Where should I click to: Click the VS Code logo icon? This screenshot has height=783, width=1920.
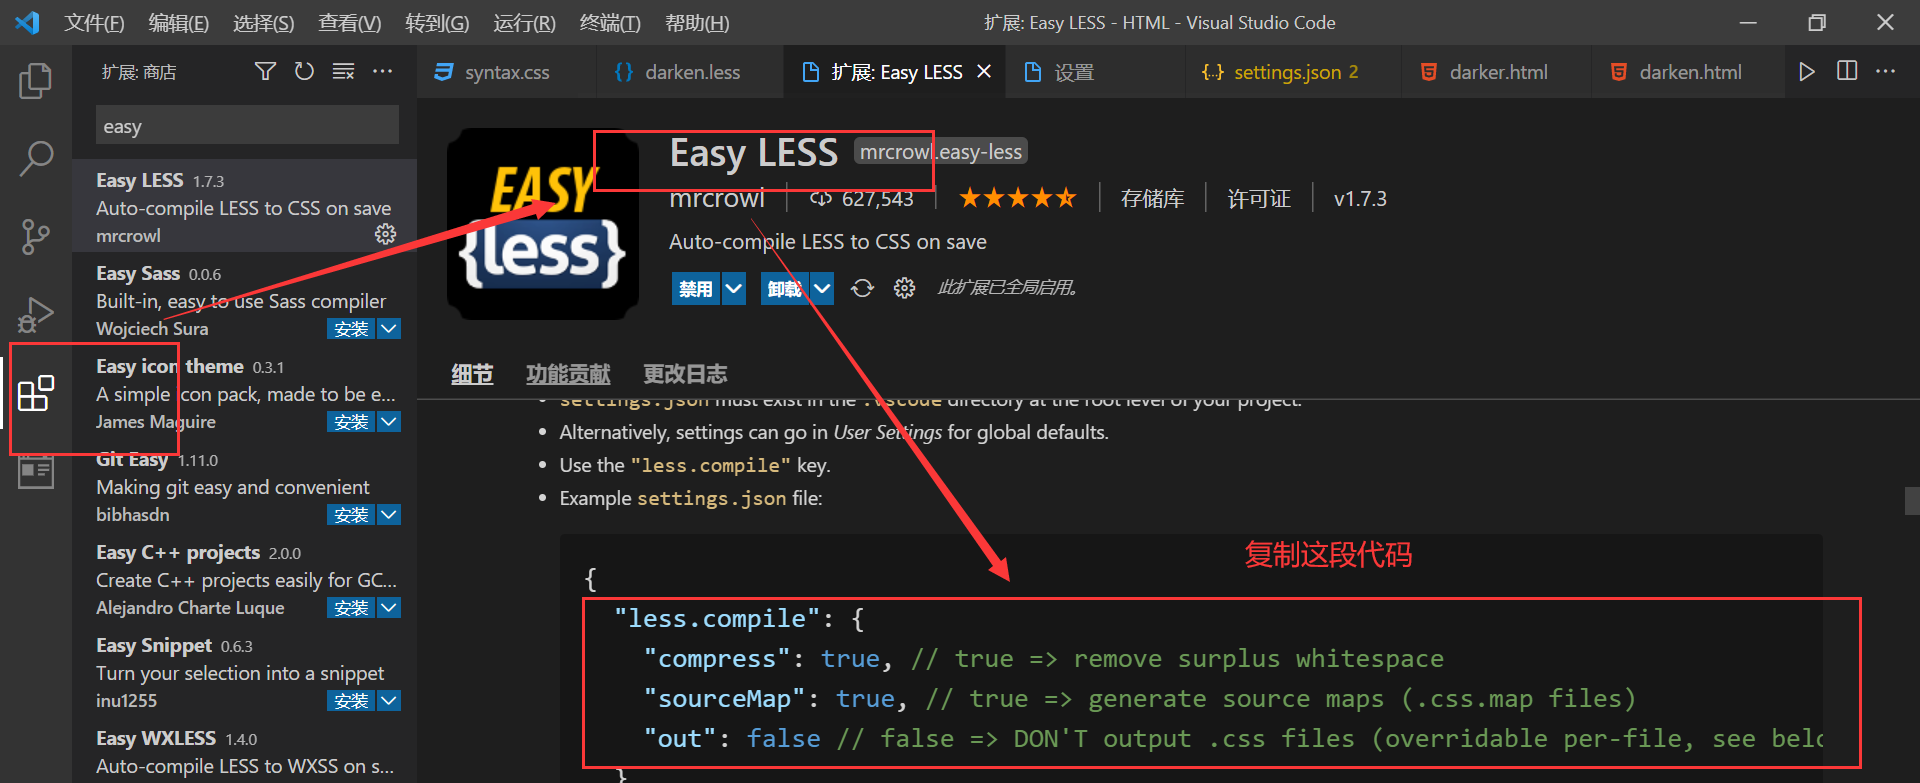click(x=27, y=22)
